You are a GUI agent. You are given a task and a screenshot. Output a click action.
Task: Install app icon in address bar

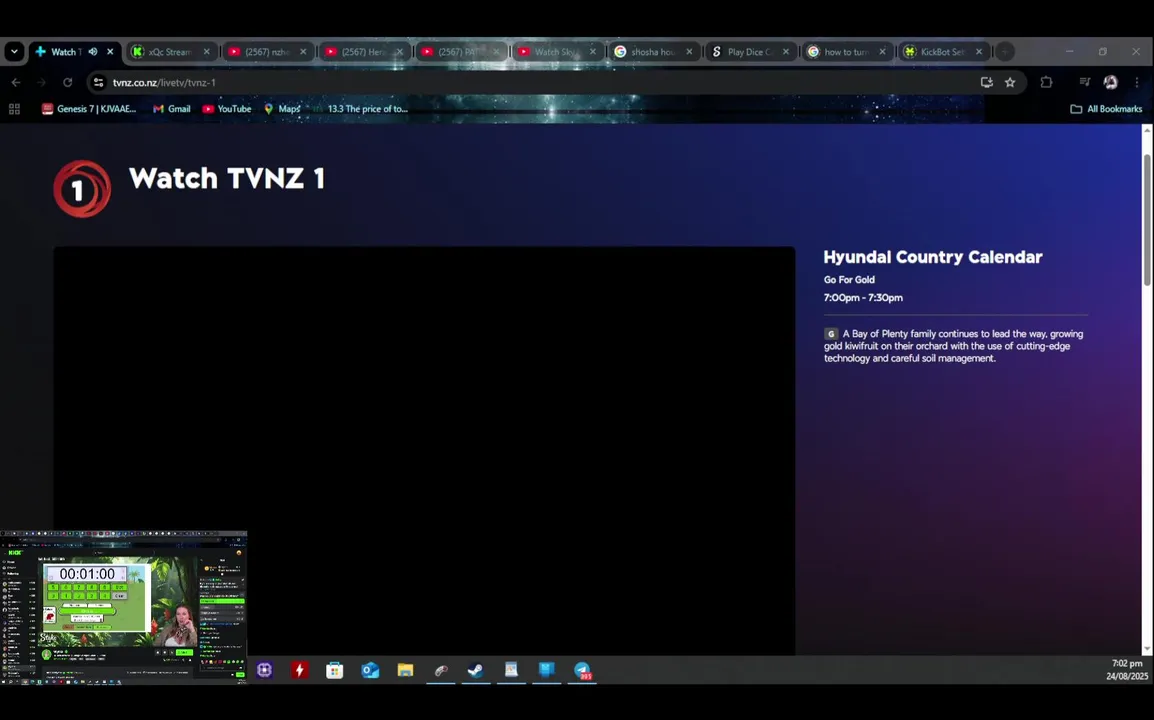tap(987, 82)
